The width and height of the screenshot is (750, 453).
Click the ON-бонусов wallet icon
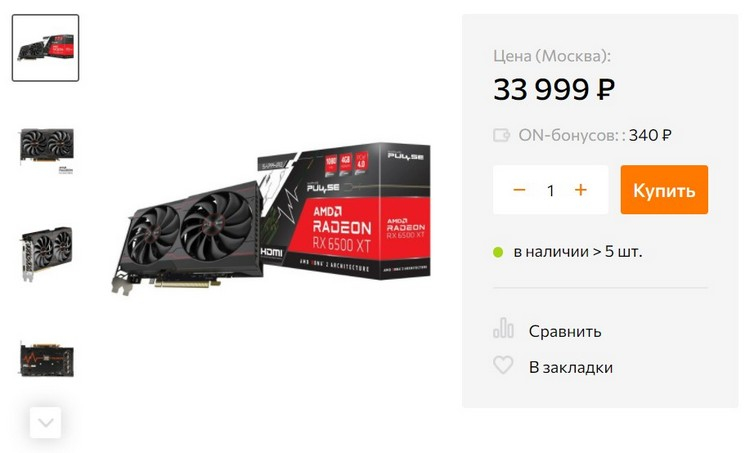(x=501, y=135)
